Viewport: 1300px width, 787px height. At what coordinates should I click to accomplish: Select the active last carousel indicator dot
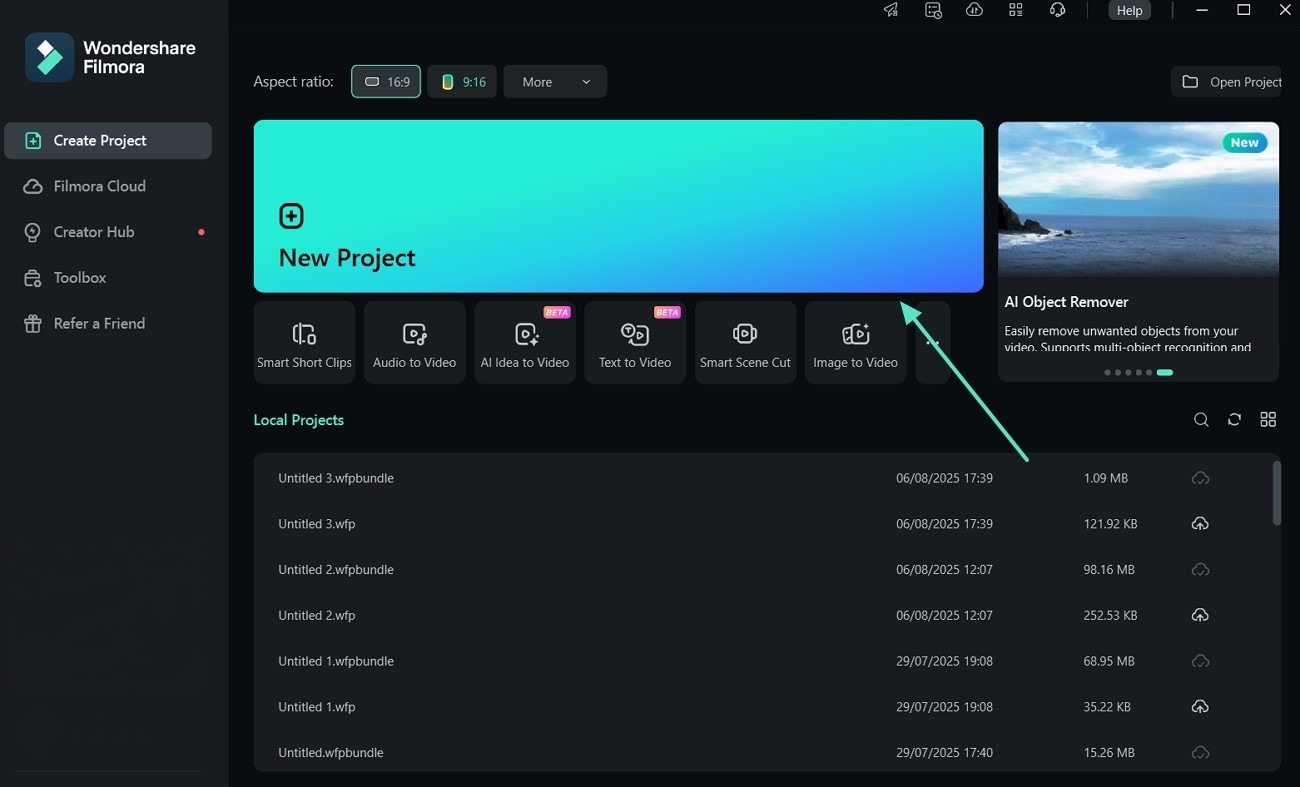pos(1164,372)
